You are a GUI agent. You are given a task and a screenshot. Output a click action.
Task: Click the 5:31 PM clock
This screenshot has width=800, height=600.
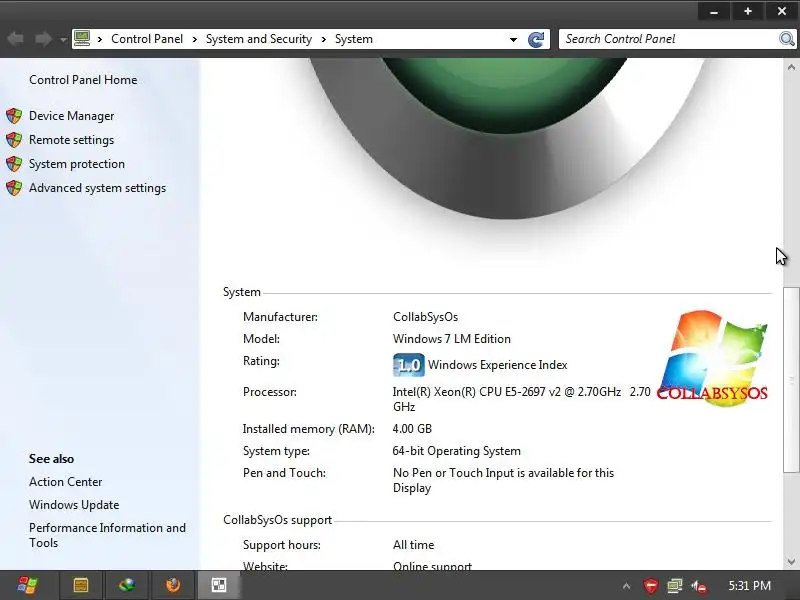749,586
